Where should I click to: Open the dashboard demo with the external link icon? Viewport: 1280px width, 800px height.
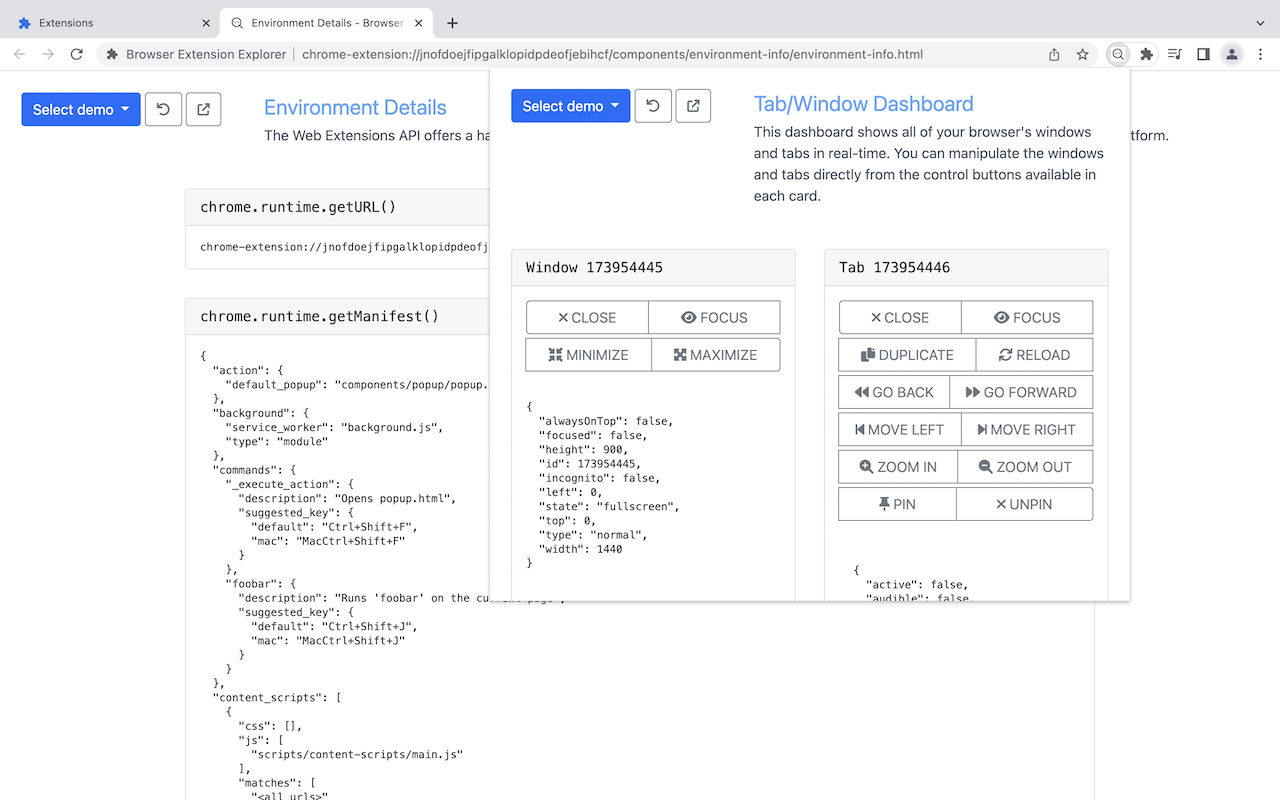coord(693,105)
